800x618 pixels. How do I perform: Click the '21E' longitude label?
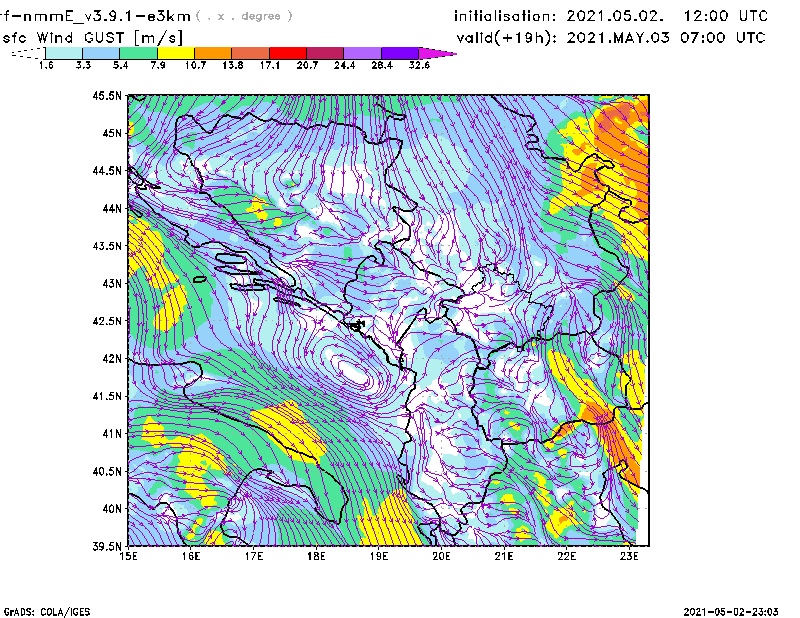tap(504, 556)
